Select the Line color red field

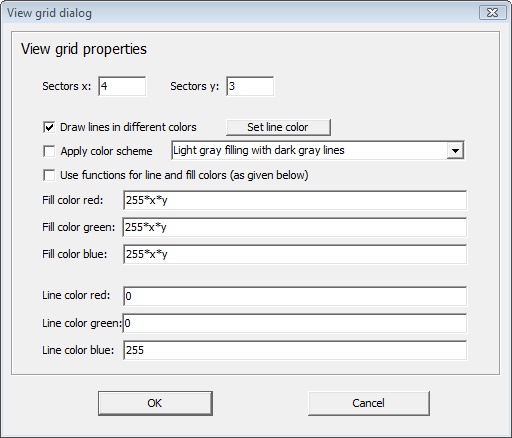coord(295,296)
